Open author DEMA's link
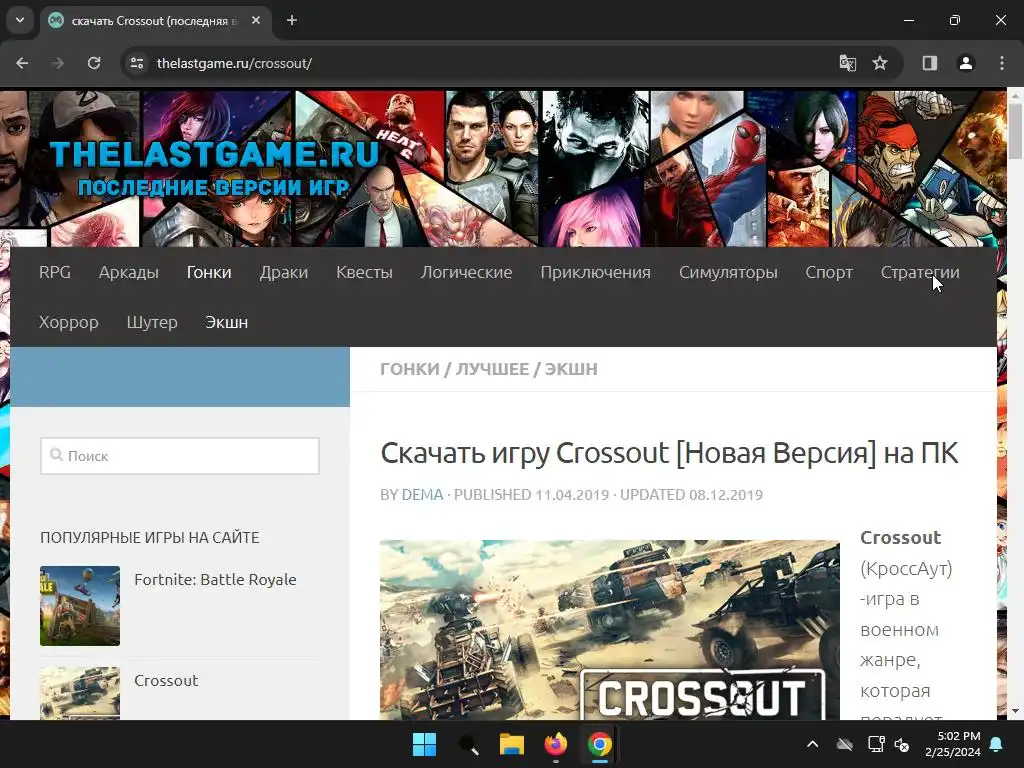Image resolution: width=1024 pixels, height=768 pixels. tap(423, 494)
